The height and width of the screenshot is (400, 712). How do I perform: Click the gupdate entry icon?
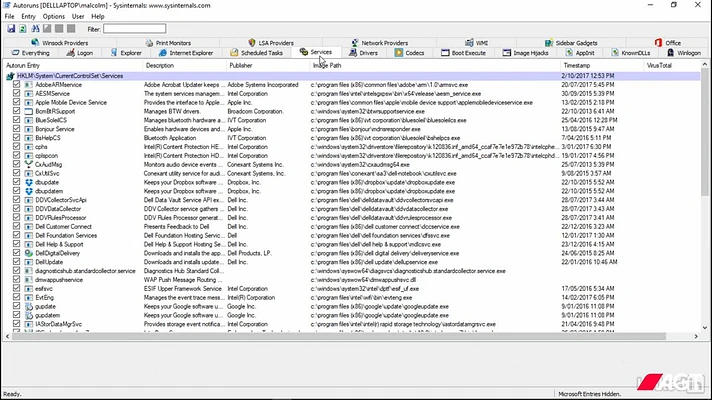(29, 306)
